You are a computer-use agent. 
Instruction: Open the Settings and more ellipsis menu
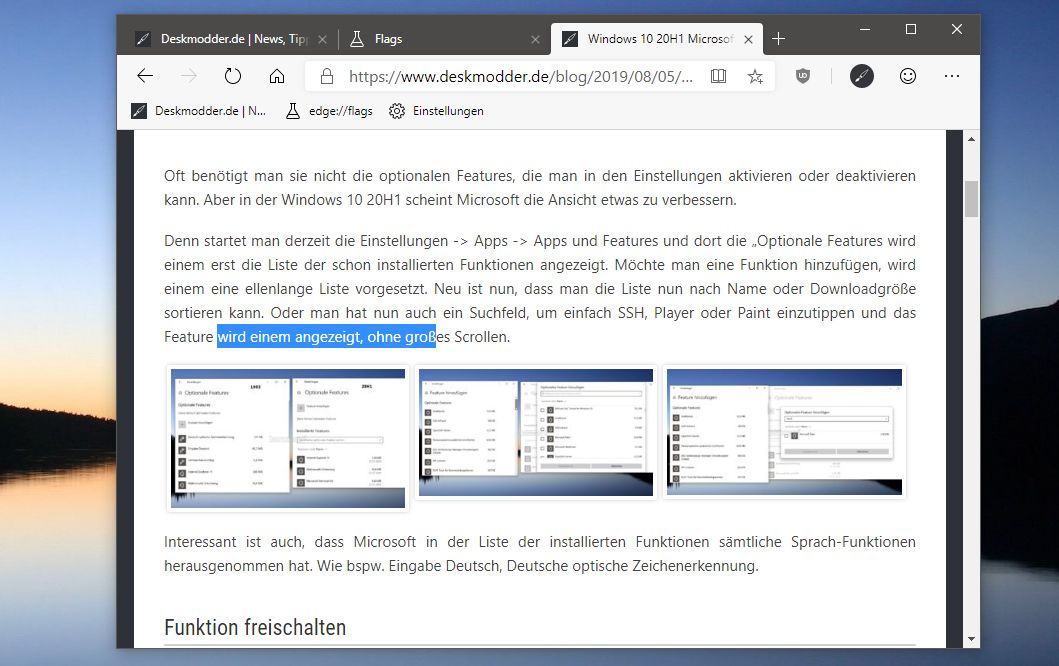point(952,76)
